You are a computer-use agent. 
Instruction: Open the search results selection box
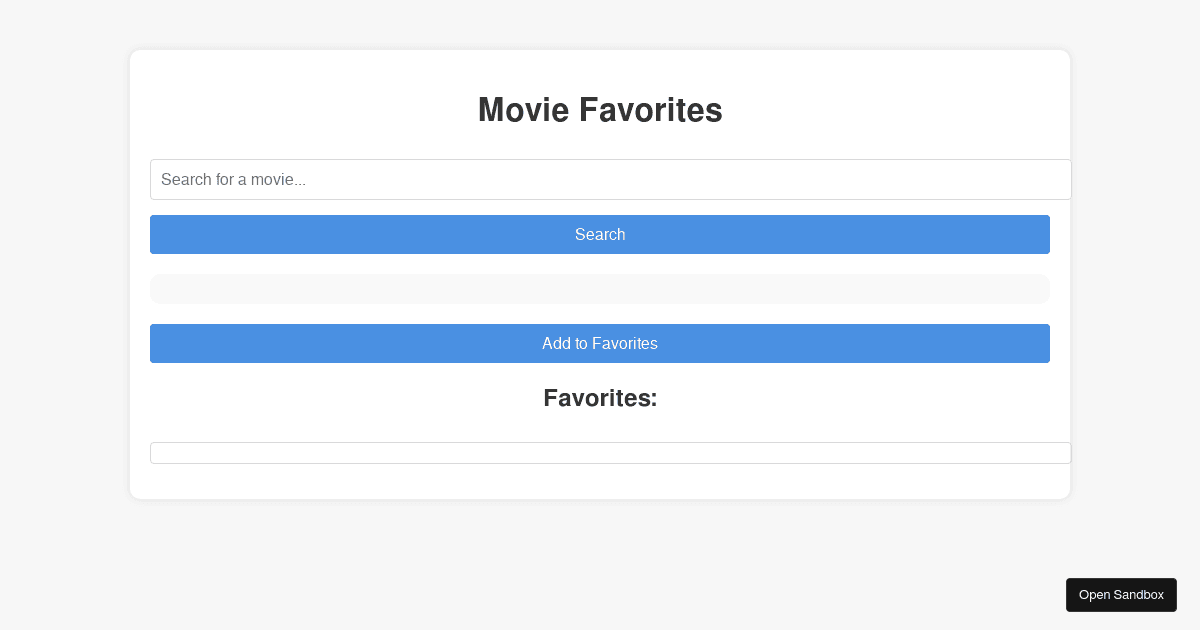point(600,288)
